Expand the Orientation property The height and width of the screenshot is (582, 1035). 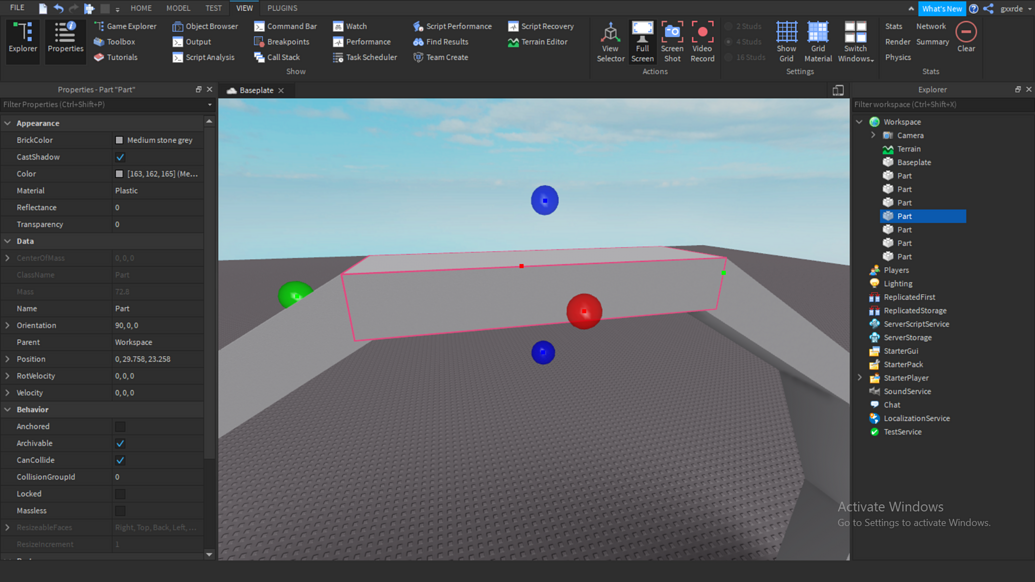click(x=8, y=325)
